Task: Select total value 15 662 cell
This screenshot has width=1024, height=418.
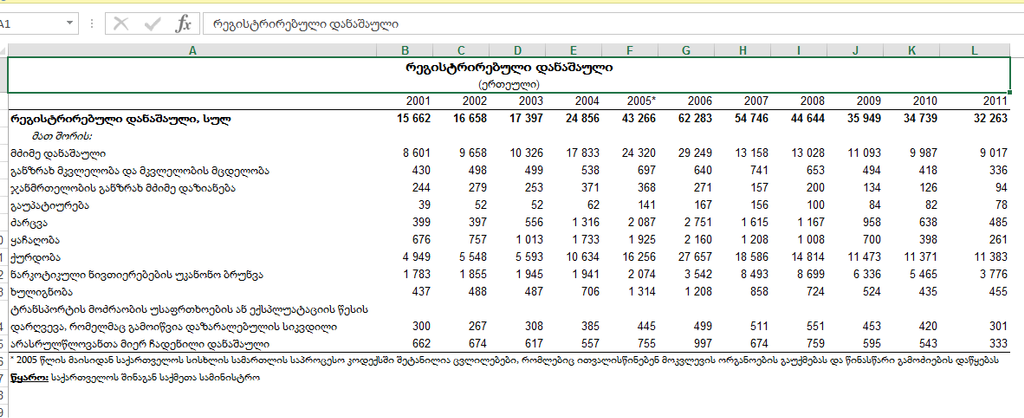Action: (413, 119)
